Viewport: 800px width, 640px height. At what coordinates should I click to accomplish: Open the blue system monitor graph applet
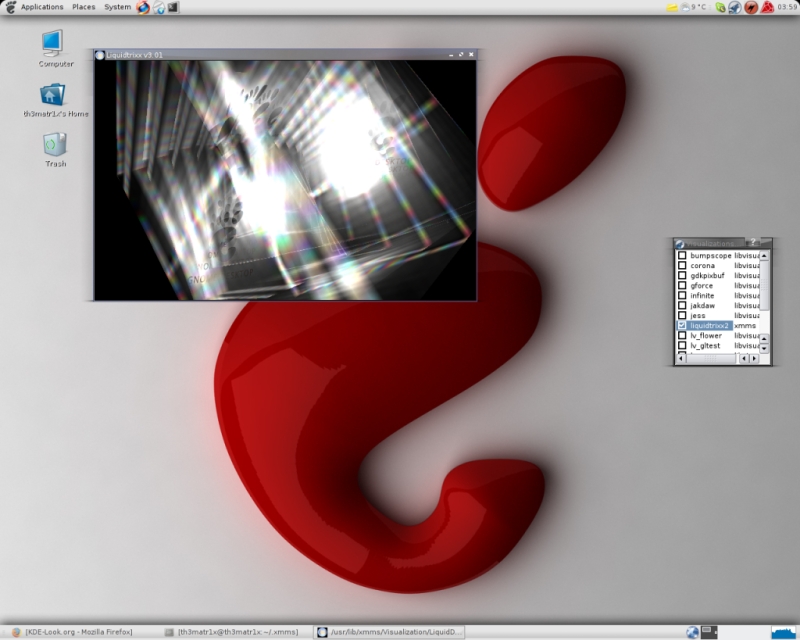pos(784,632)
